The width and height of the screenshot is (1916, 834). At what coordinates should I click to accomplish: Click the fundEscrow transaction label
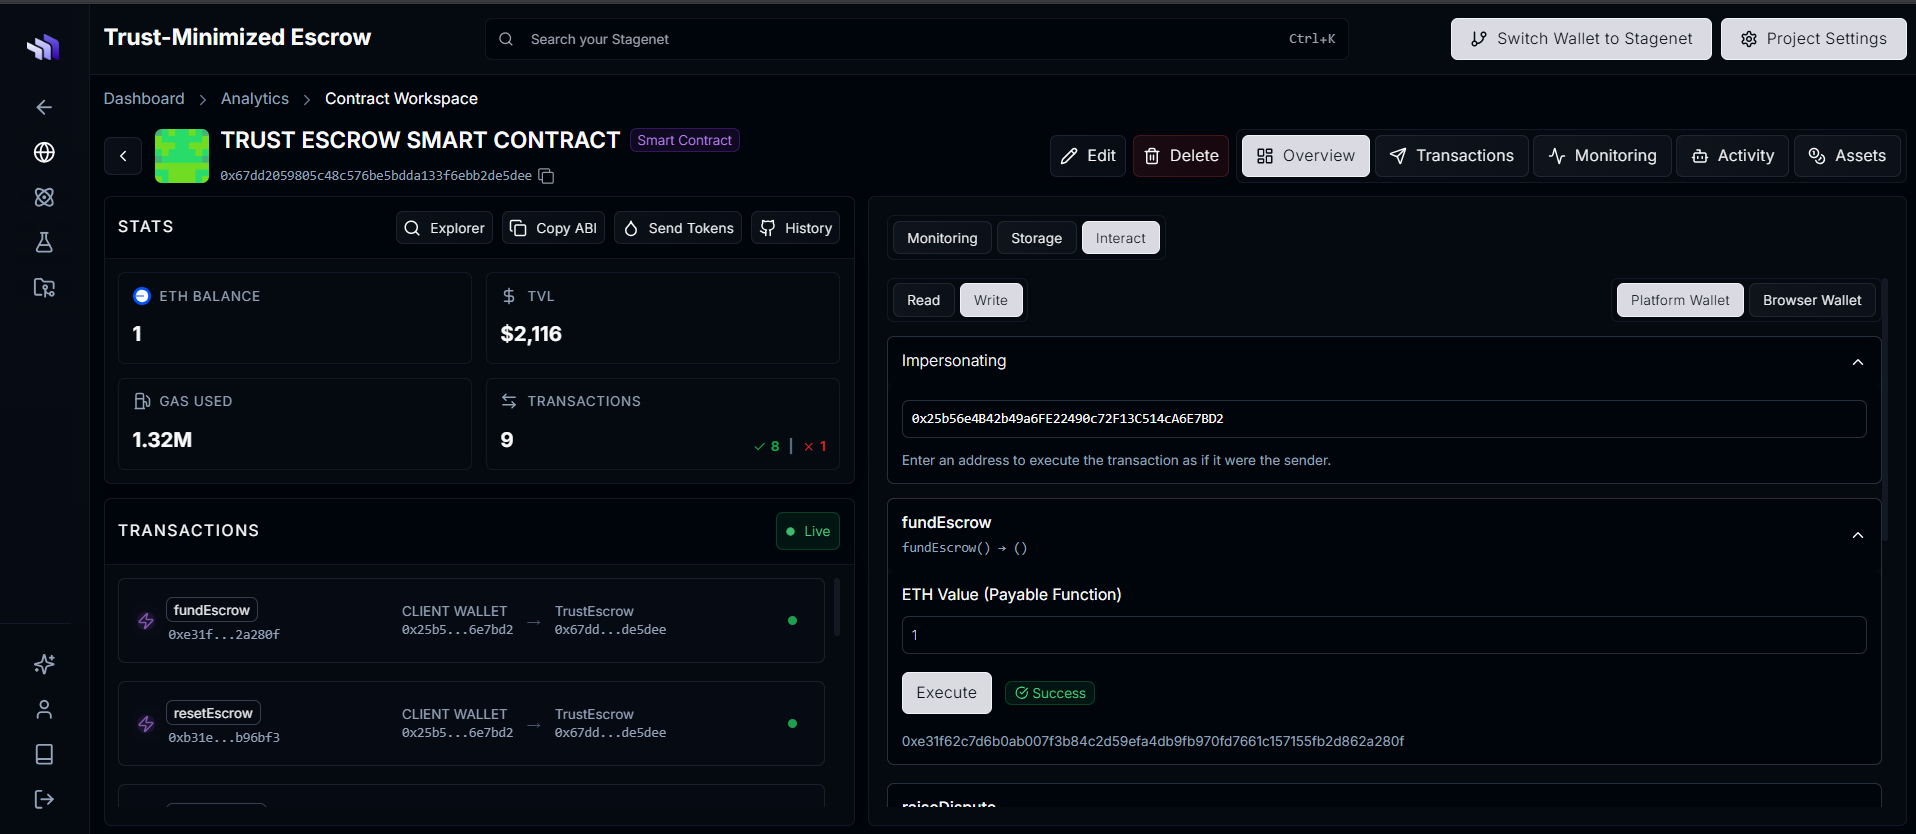click(212, 610)
